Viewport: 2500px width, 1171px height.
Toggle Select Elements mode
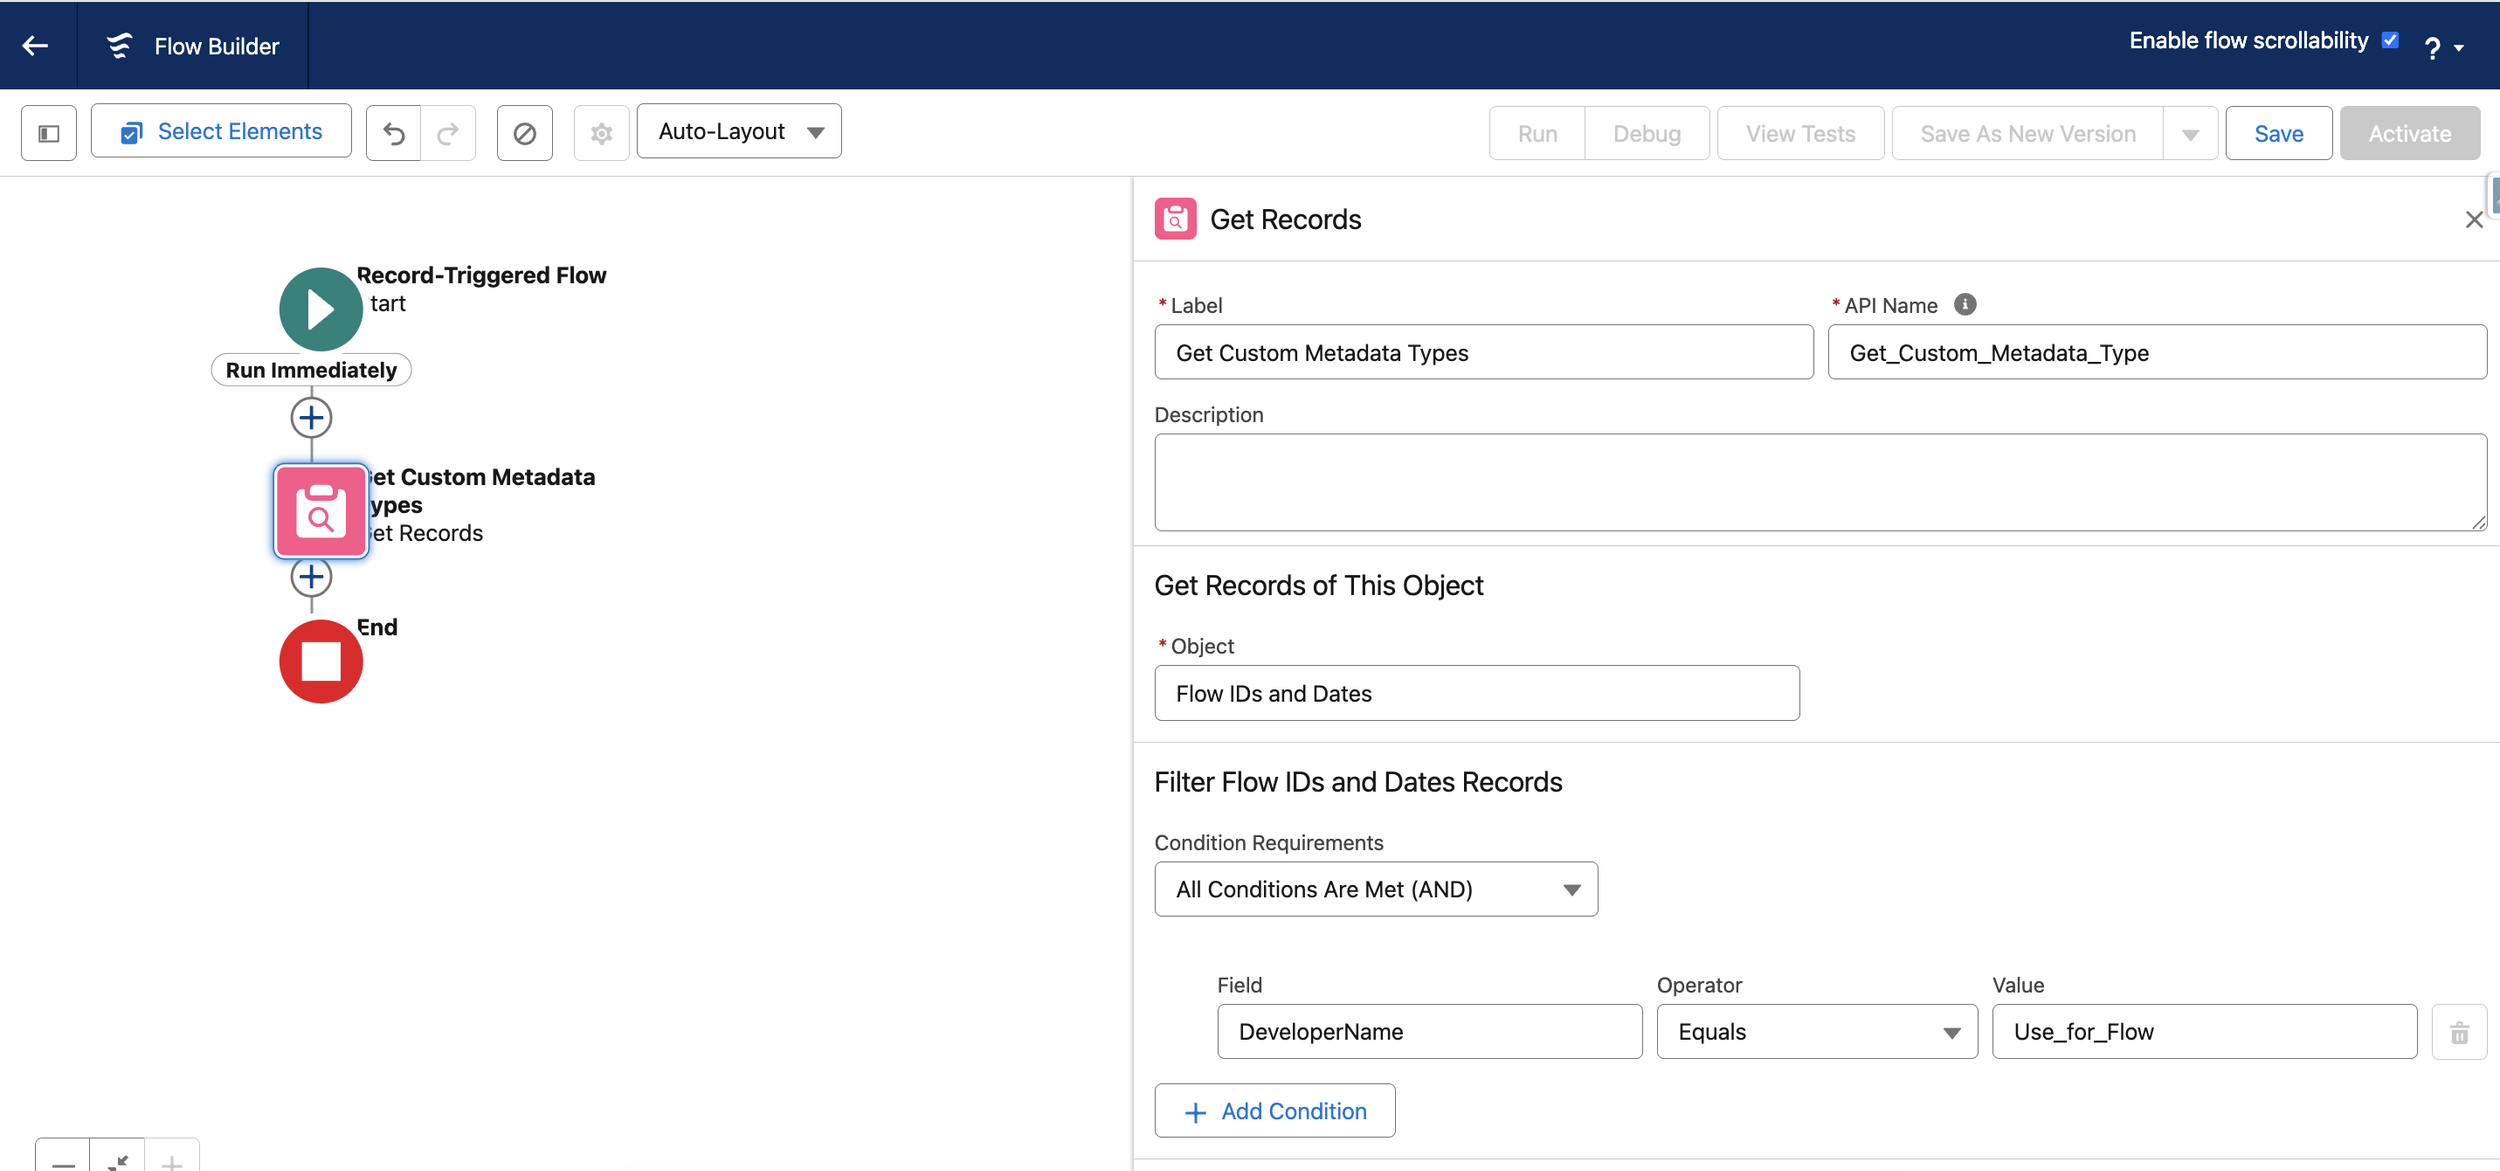[221, 132]
